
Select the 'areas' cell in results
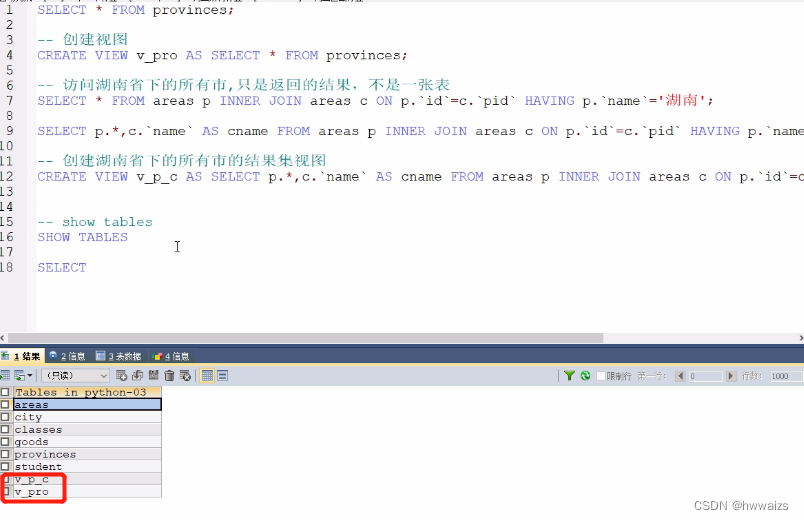coord(87,405)
